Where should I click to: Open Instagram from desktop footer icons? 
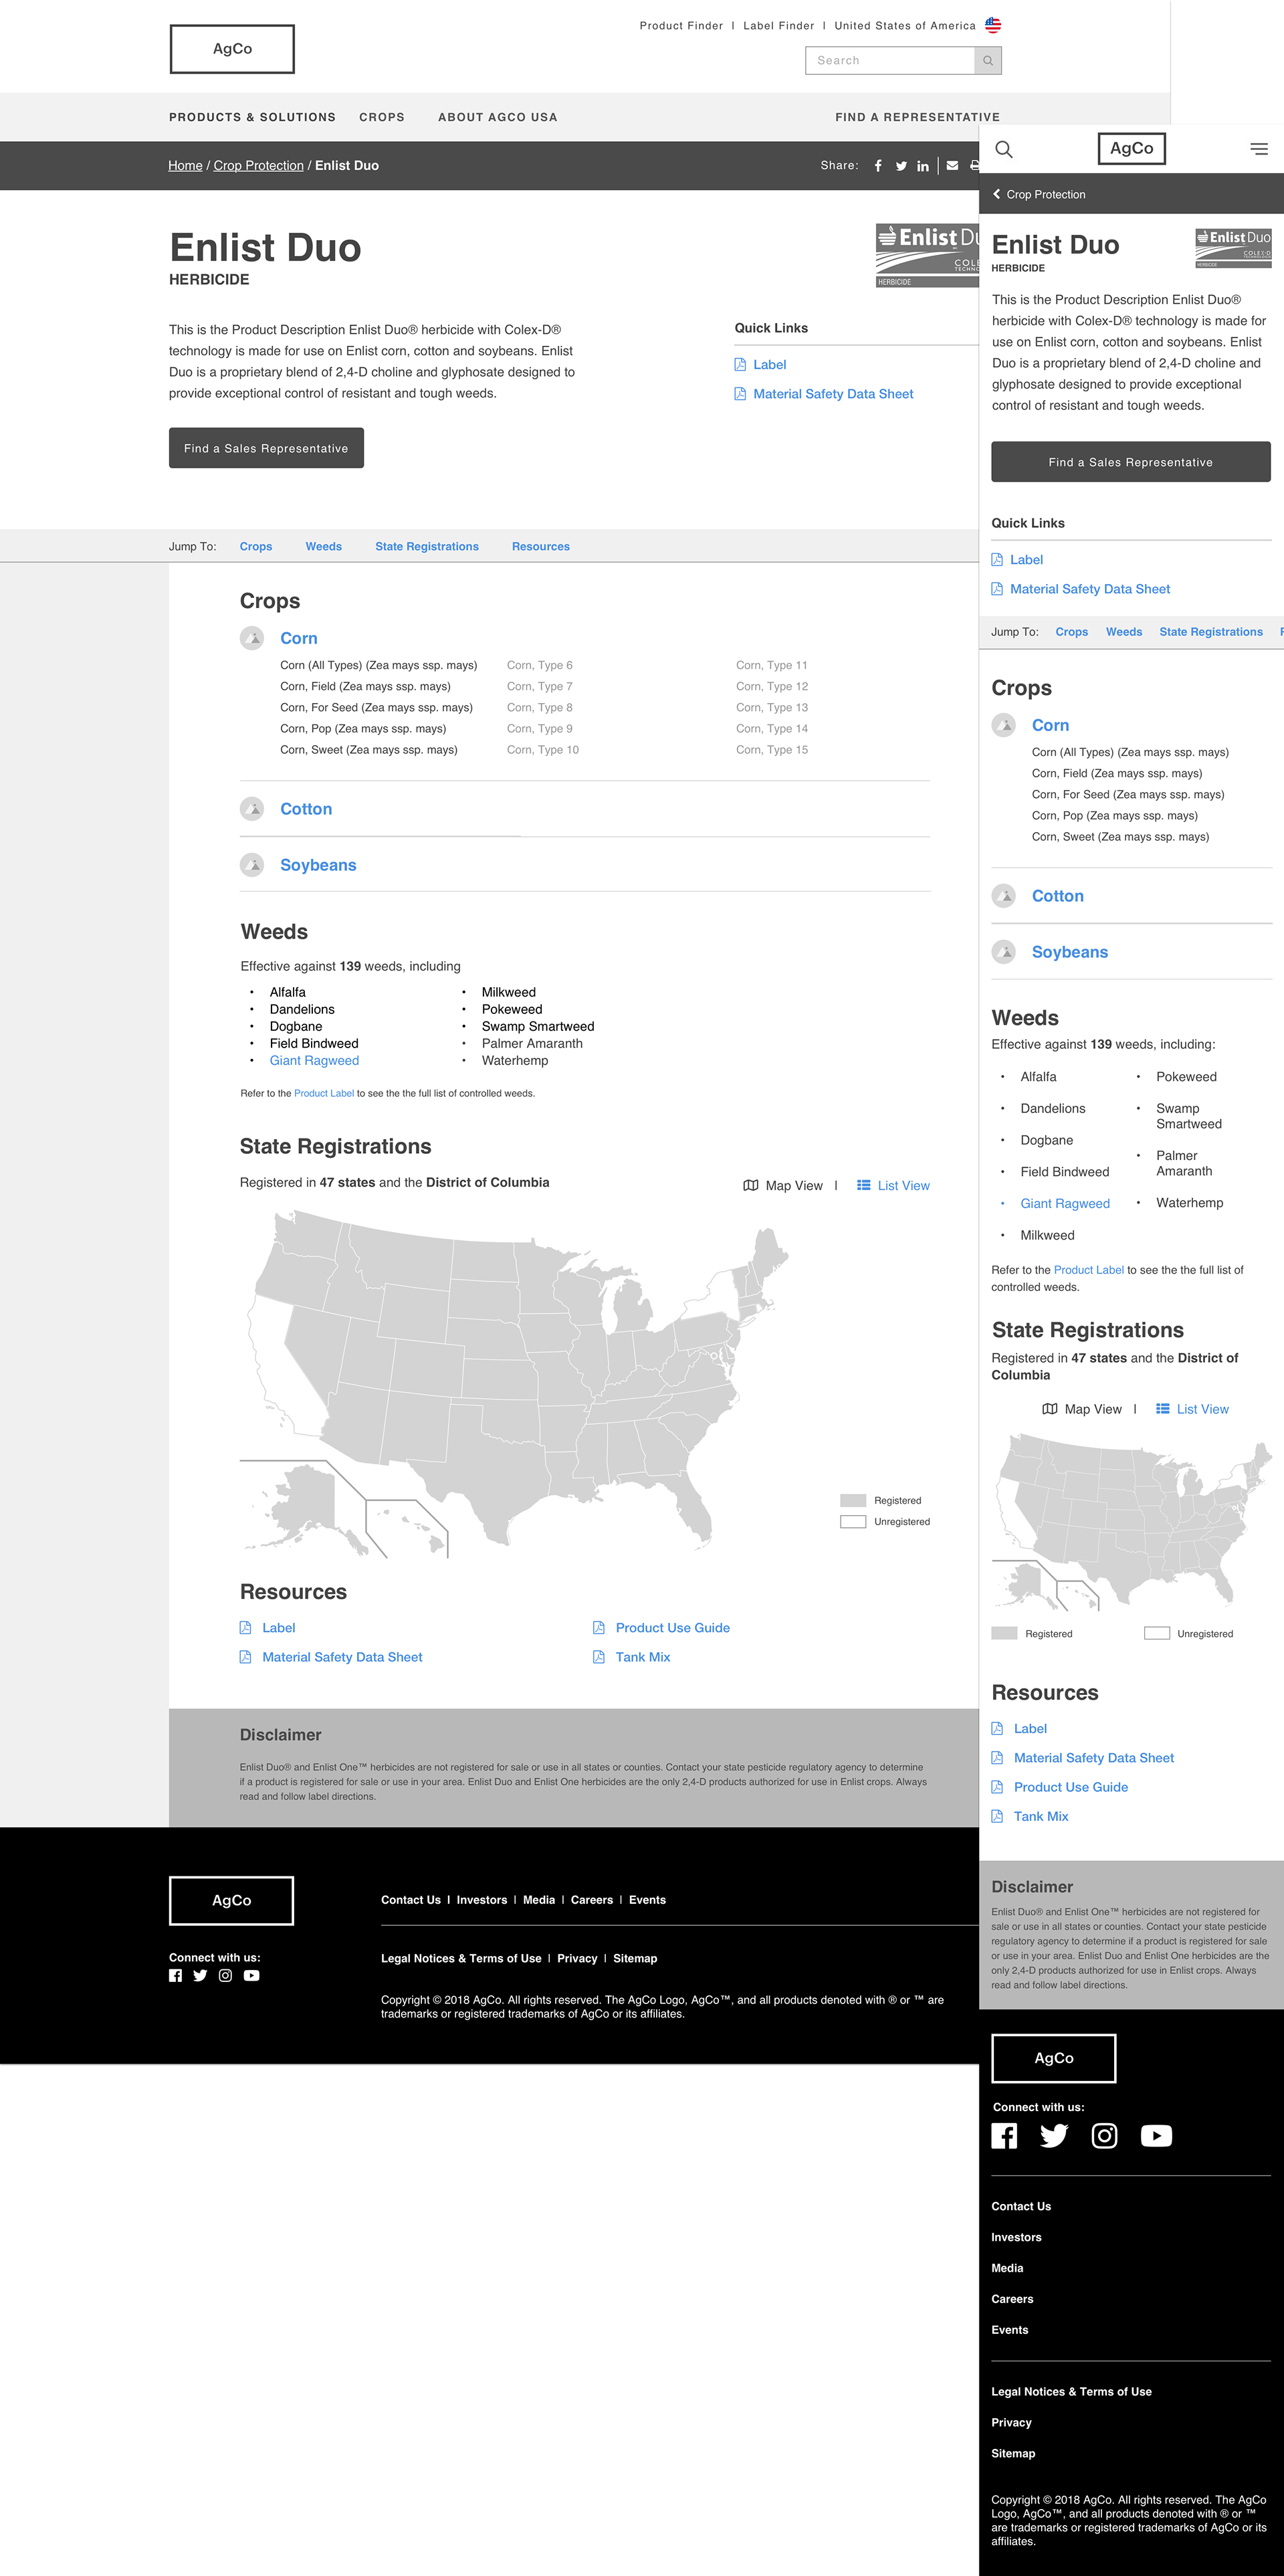coord(226,1976)
